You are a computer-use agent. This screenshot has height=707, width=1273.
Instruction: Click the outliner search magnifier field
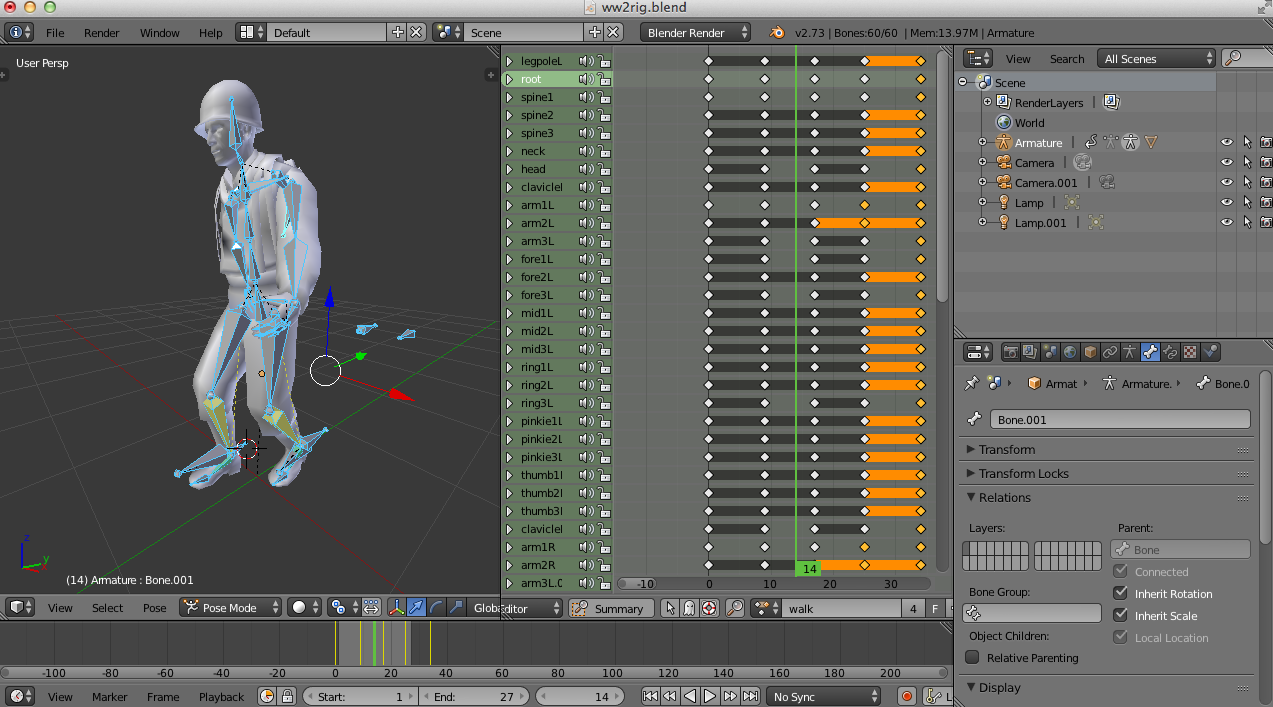1246,59
